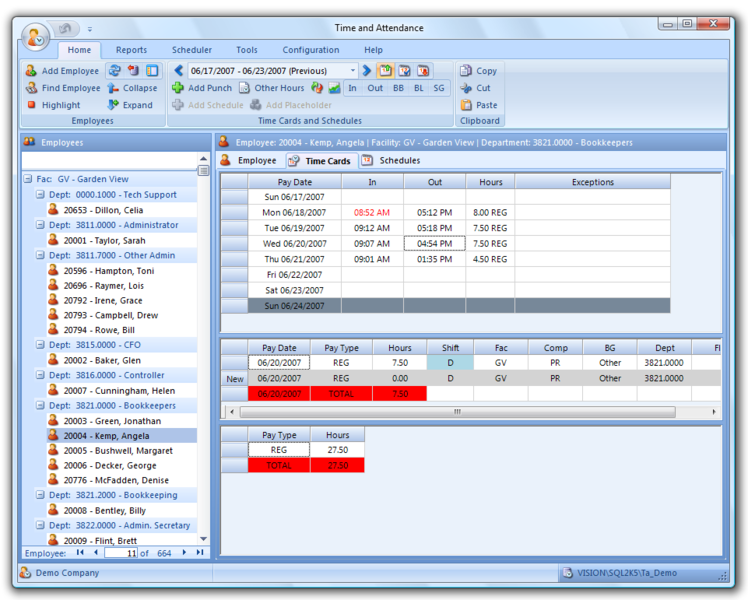Click the Paste clipboard icon
Viewport: 748px width, 600px height.
coord(466,105)
